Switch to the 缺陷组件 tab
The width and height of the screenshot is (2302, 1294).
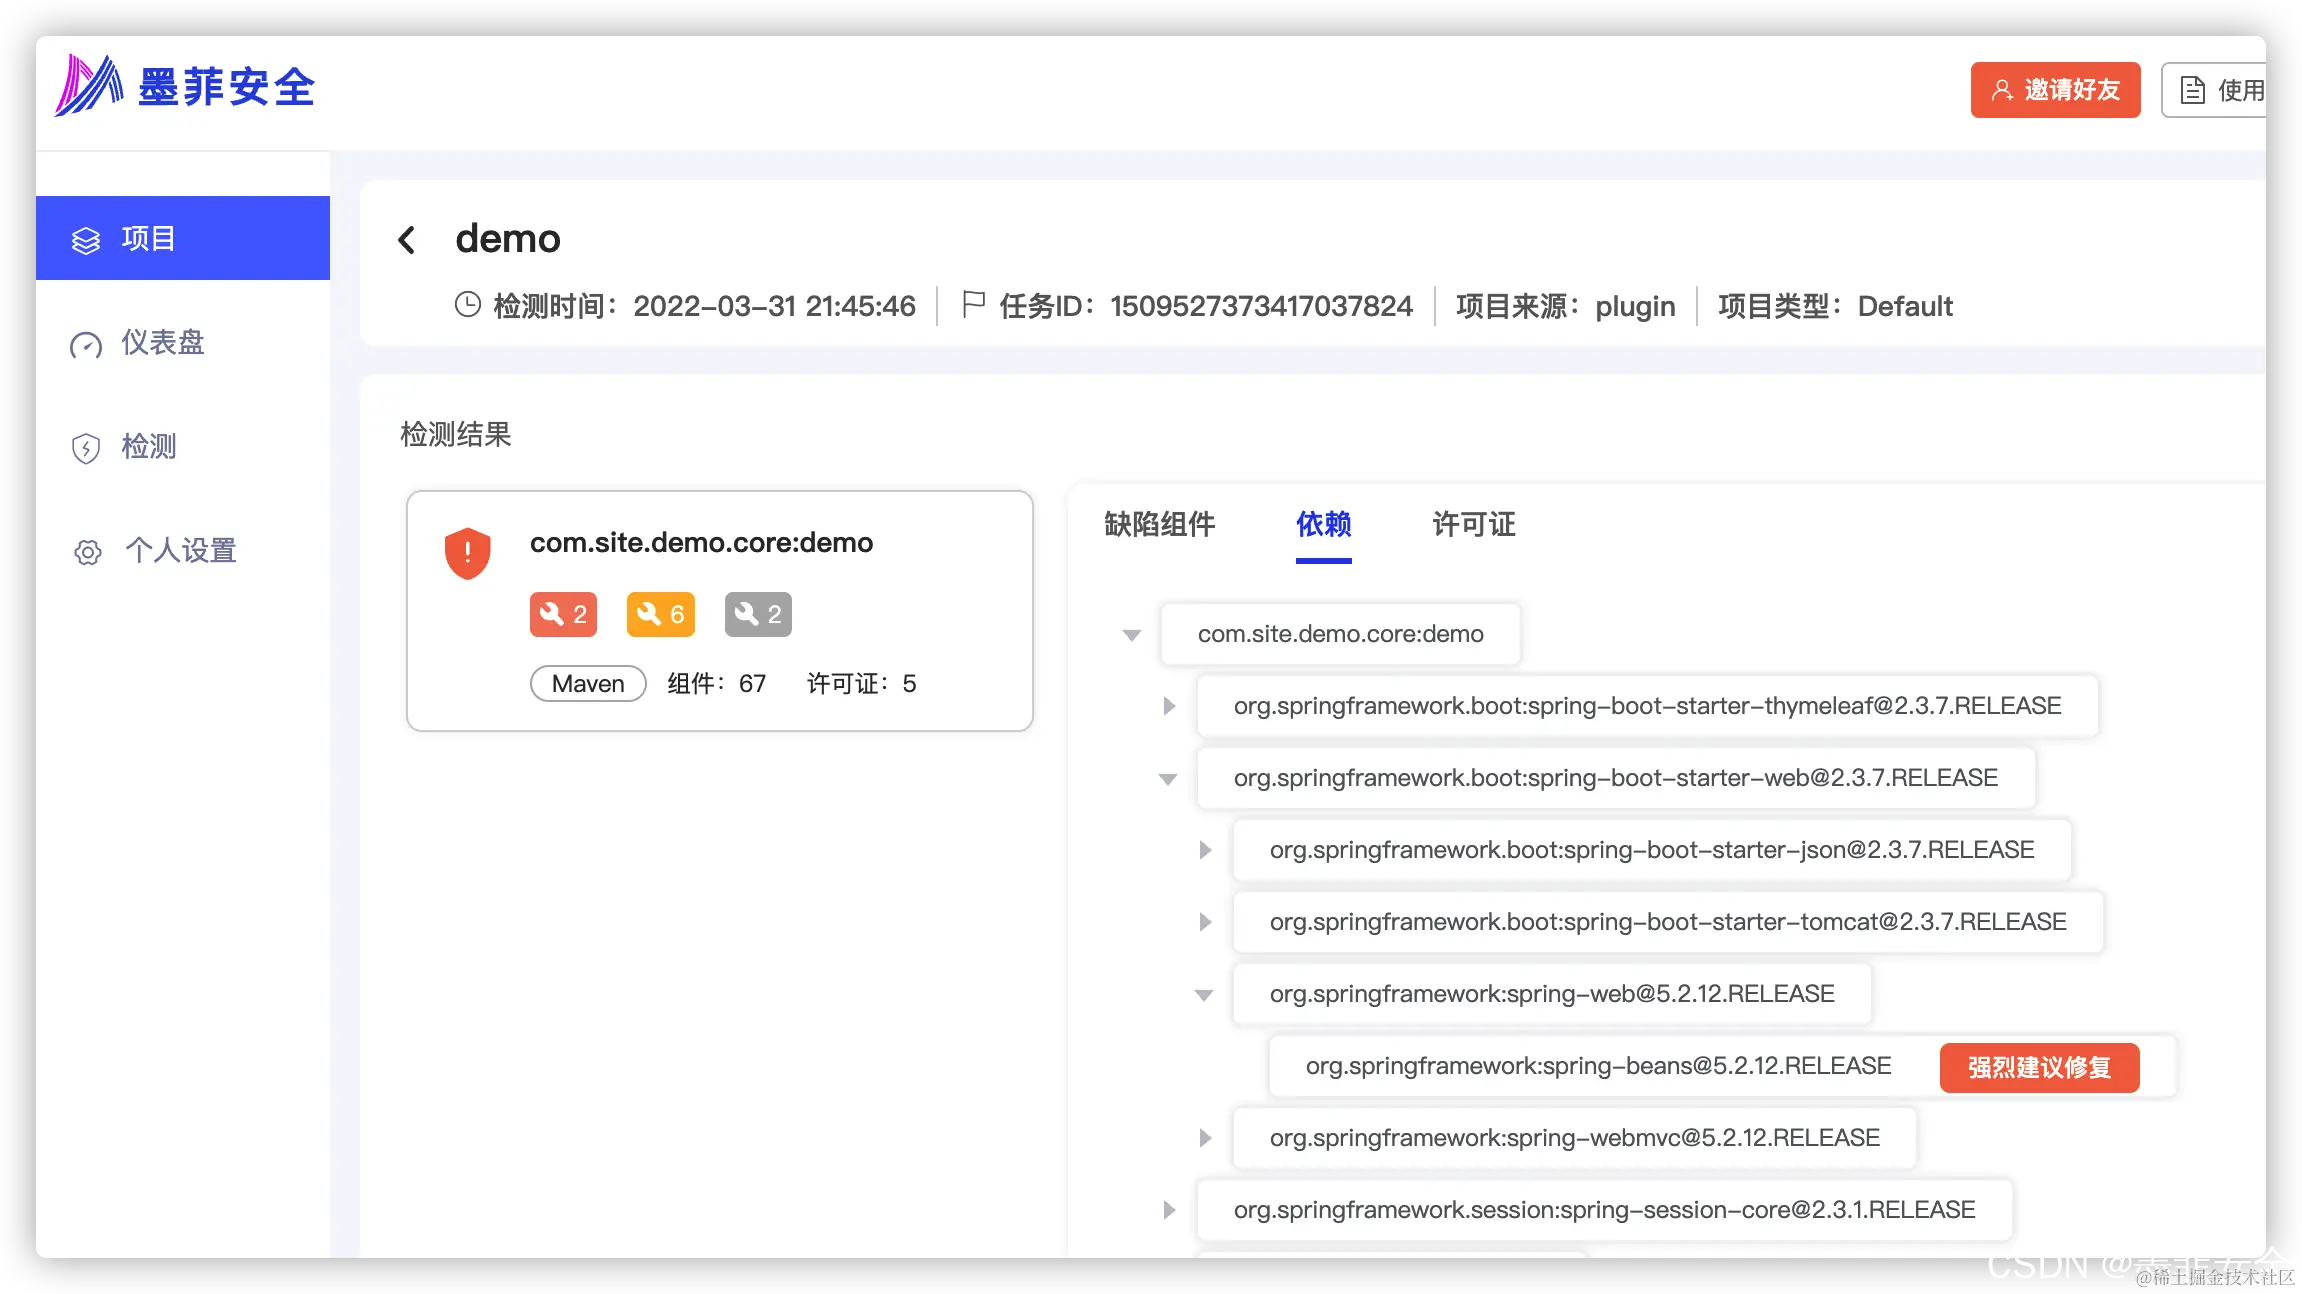coord(1159,524)
